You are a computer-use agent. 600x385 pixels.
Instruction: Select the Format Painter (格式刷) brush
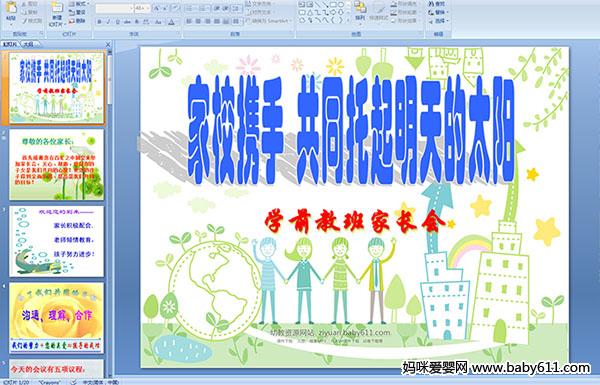click(x=33, y=21)
